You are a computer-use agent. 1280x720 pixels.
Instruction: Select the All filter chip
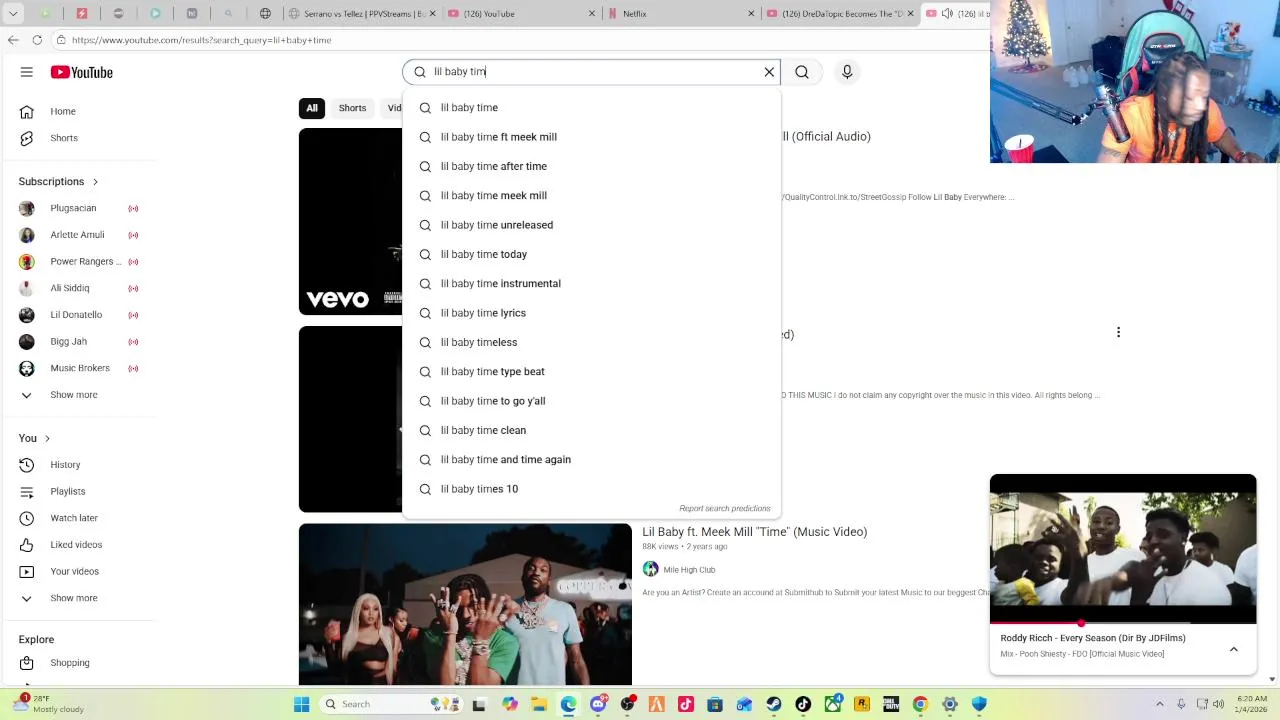(x=312, y=108)
